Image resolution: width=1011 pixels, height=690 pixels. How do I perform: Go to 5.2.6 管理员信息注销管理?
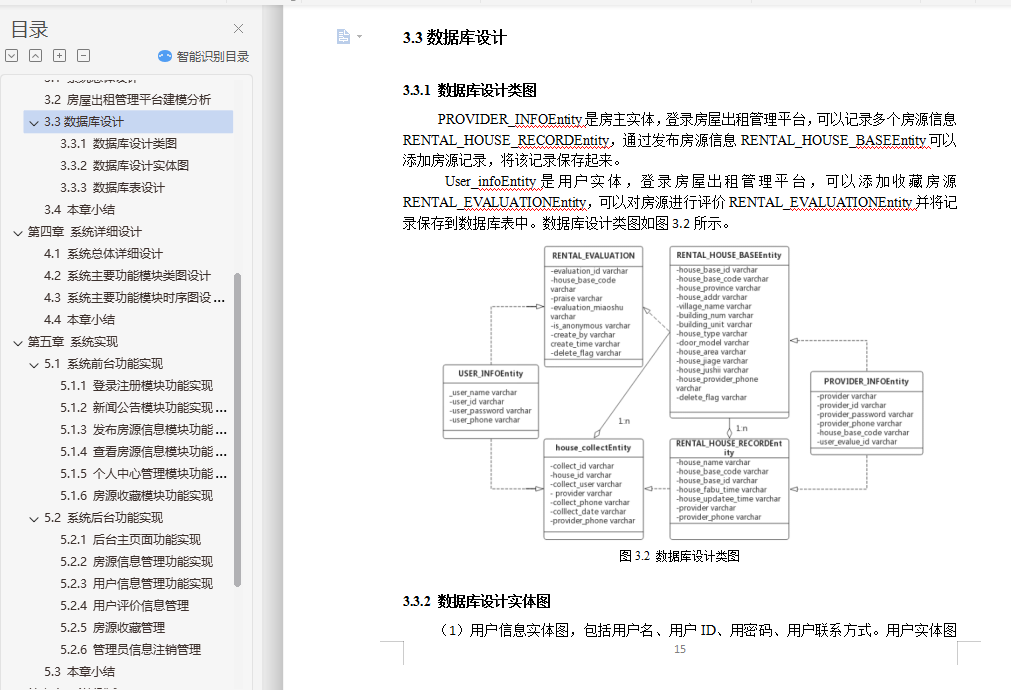pos(130,649)
